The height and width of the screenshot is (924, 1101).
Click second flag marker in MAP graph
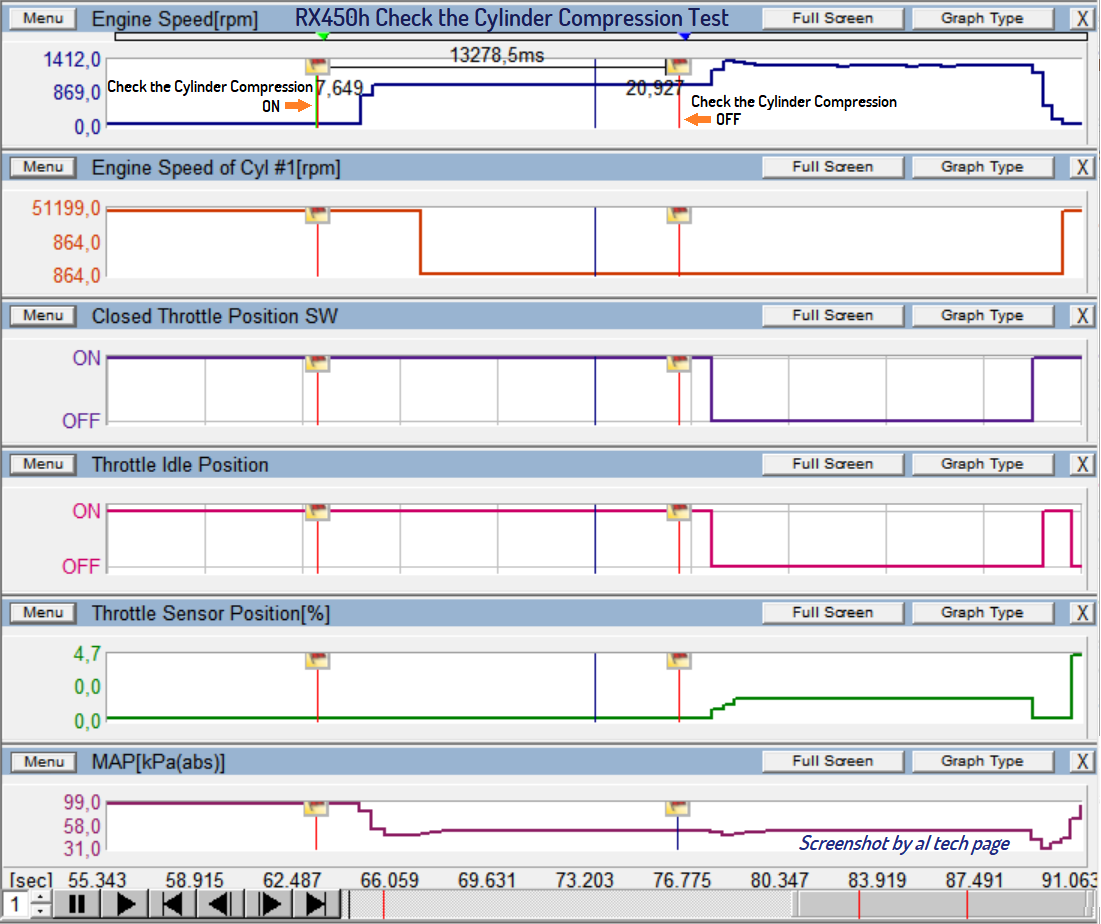678,807
